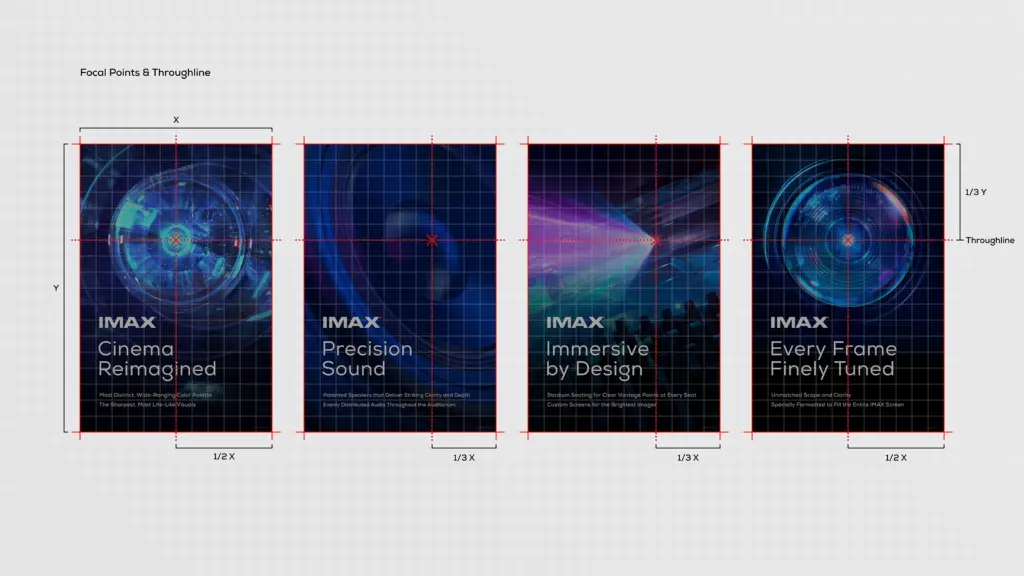Click 'Custom Screens for the Brightest Images' line
Viewport: 1024px width, 576px height.
(601, 405)
